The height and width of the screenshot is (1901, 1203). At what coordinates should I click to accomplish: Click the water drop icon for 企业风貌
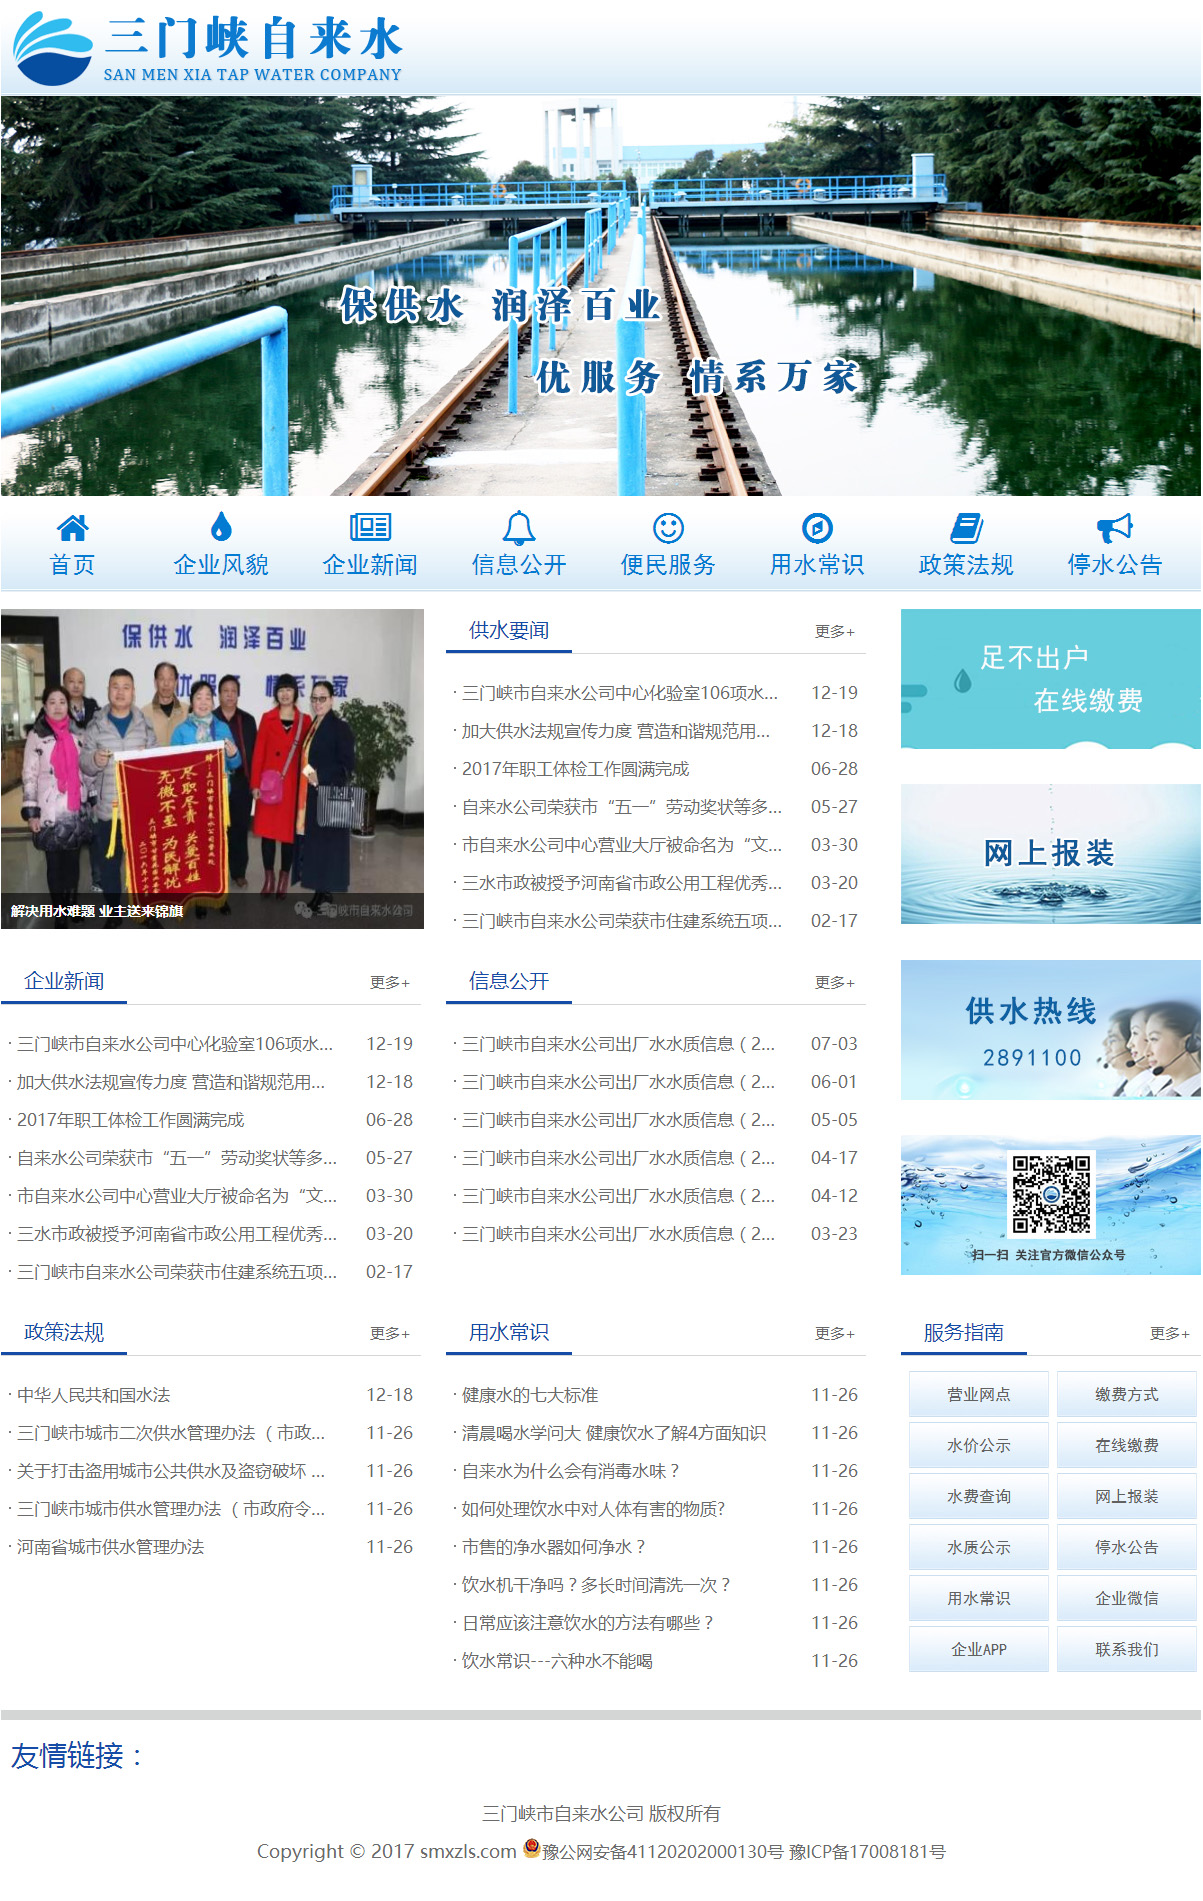point(221,527)
